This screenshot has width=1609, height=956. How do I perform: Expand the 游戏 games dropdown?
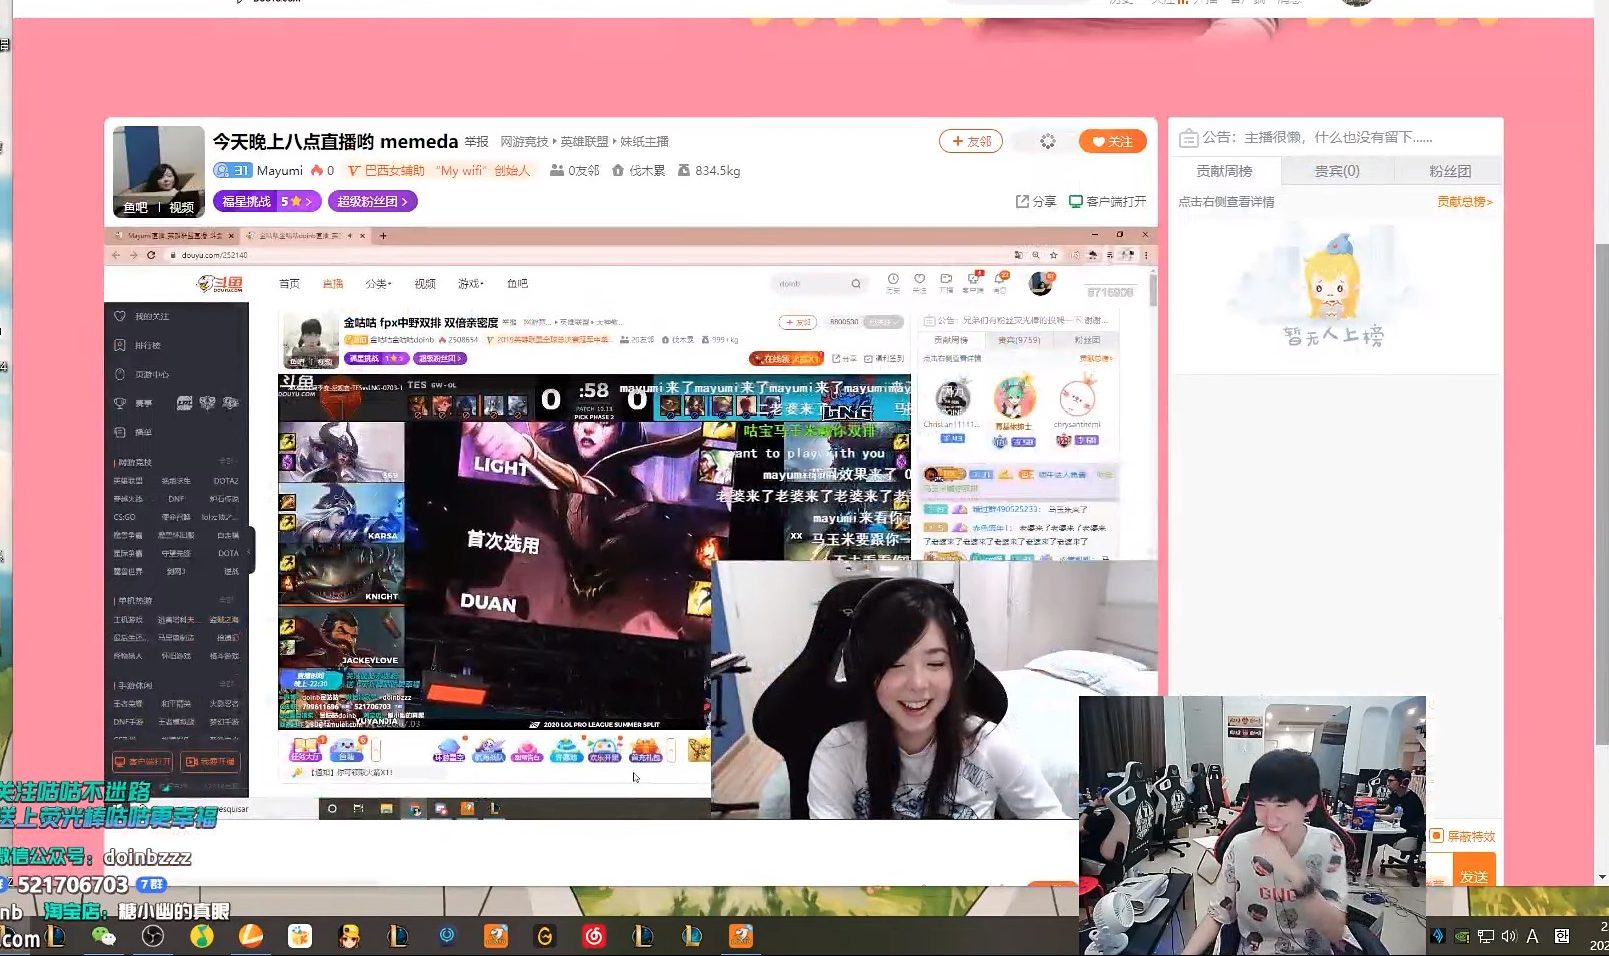[x=469, y=283]
